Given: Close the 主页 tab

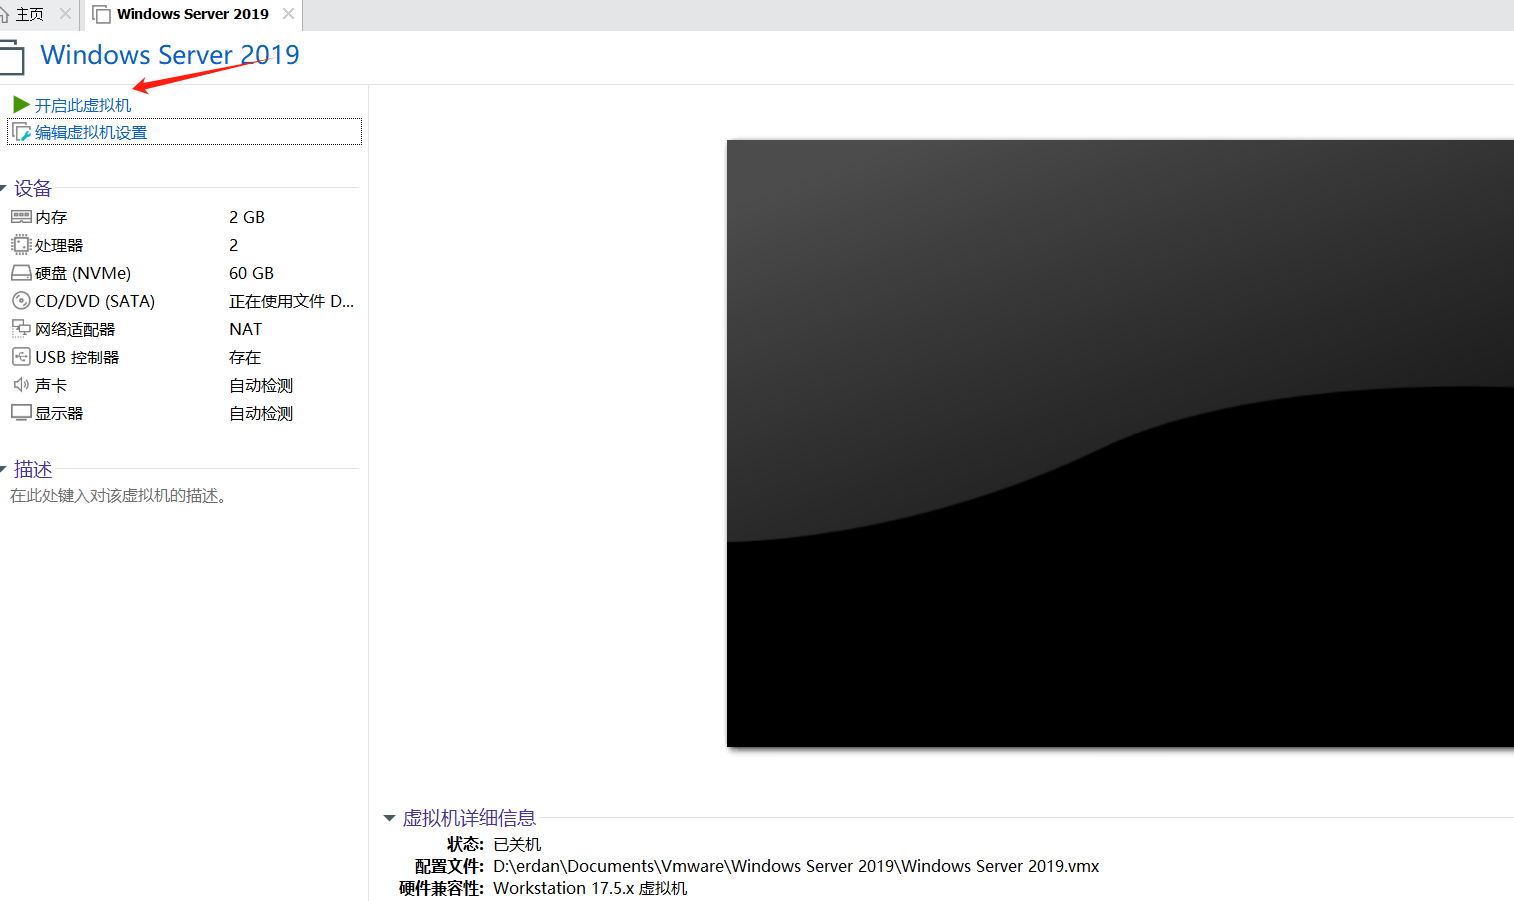Looking at the screenshot, I should coord(65,14).
